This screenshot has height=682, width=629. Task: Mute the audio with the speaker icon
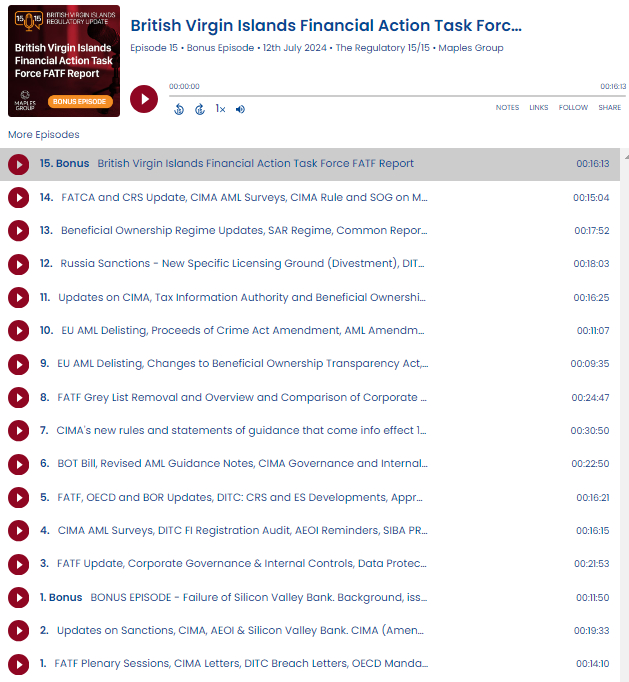241,109
